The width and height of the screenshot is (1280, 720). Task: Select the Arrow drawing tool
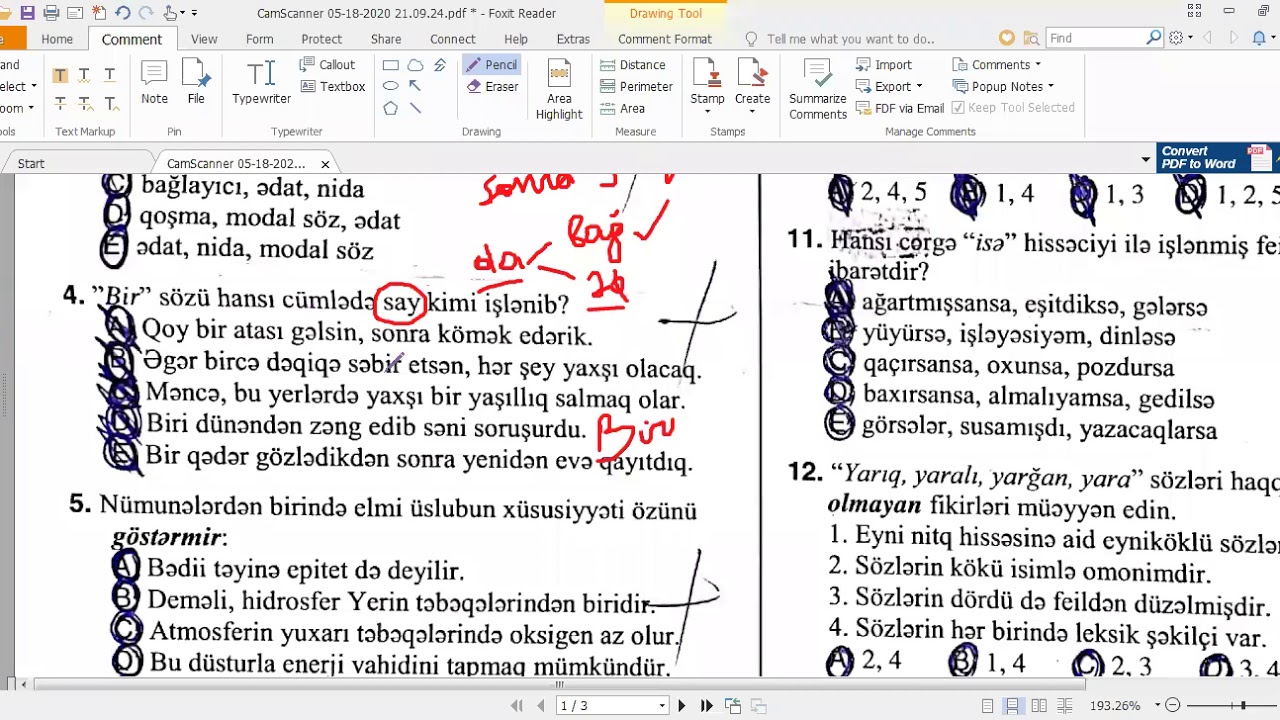[x=415, y=87]
